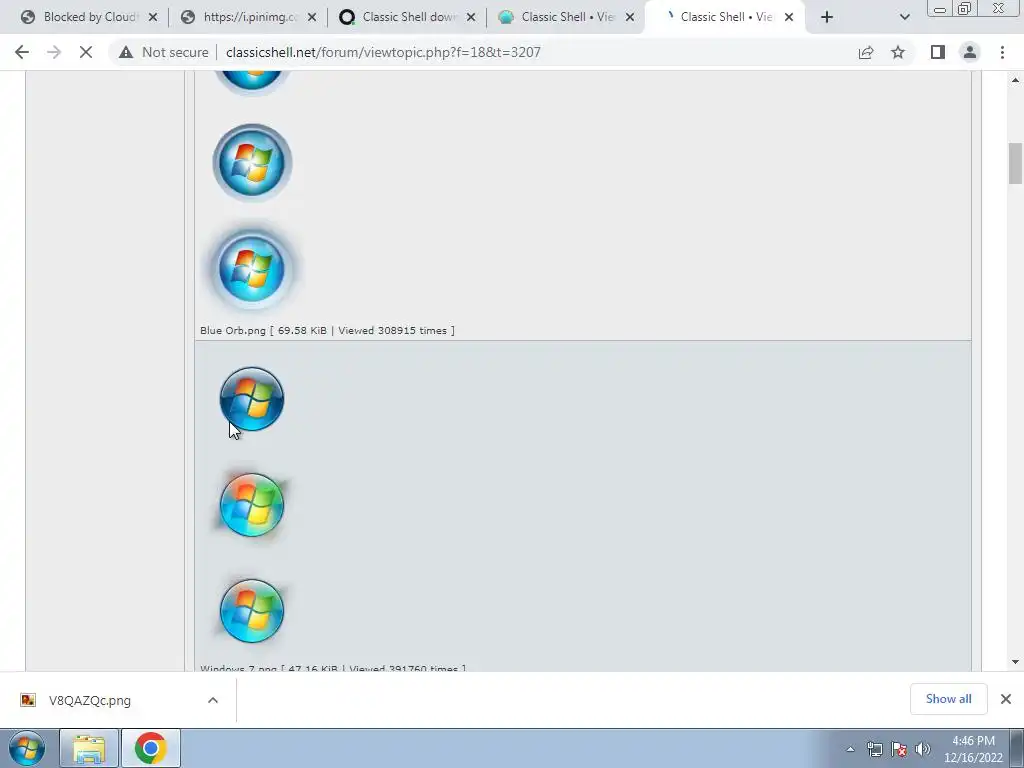Image resolution: width=1024 pixels, height=768 pixels.
Task: Click the glowing Windows 7 orb image
Action: [x=252, y=505]
